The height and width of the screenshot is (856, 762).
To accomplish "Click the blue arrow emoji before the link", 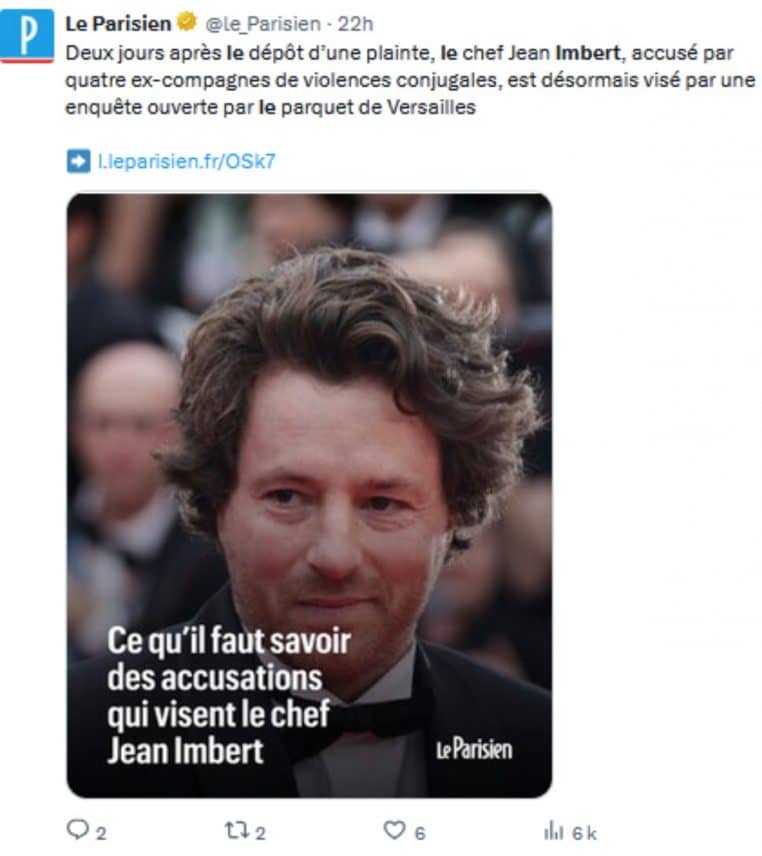I will (79, 162).
